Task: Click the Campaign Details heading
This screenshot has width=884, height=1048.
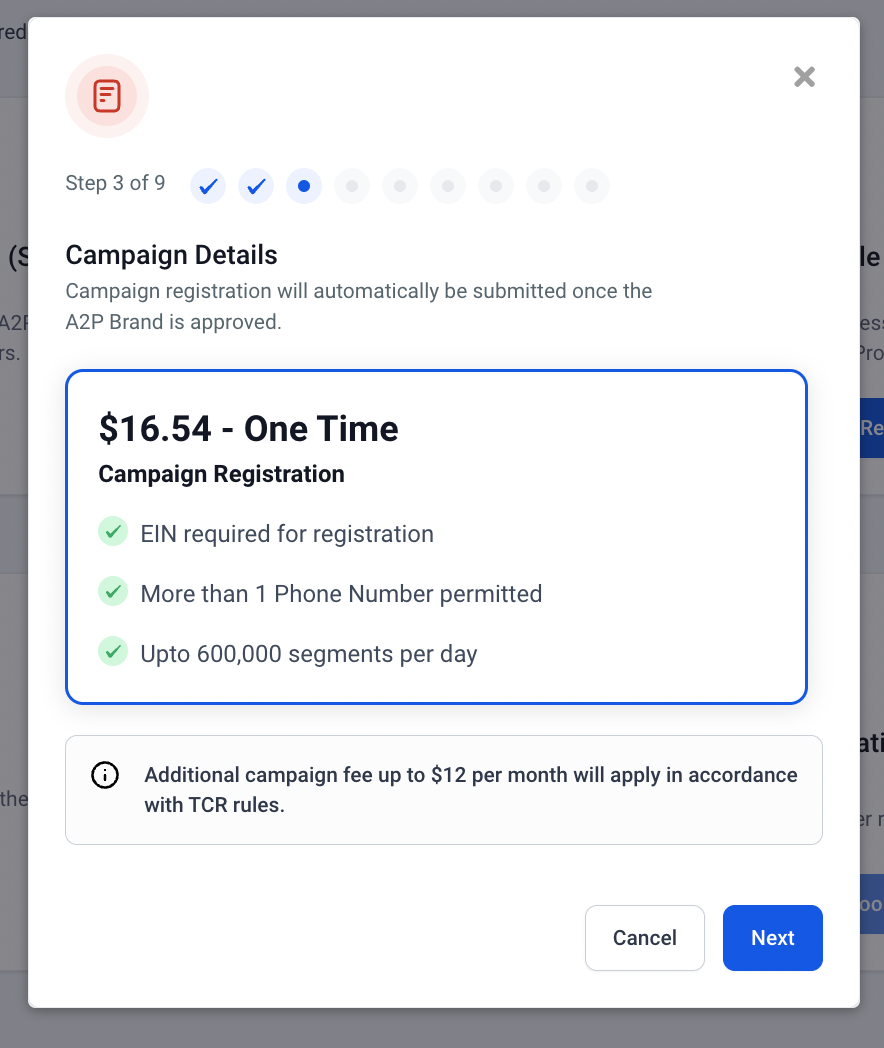Action: click(171, 255)
